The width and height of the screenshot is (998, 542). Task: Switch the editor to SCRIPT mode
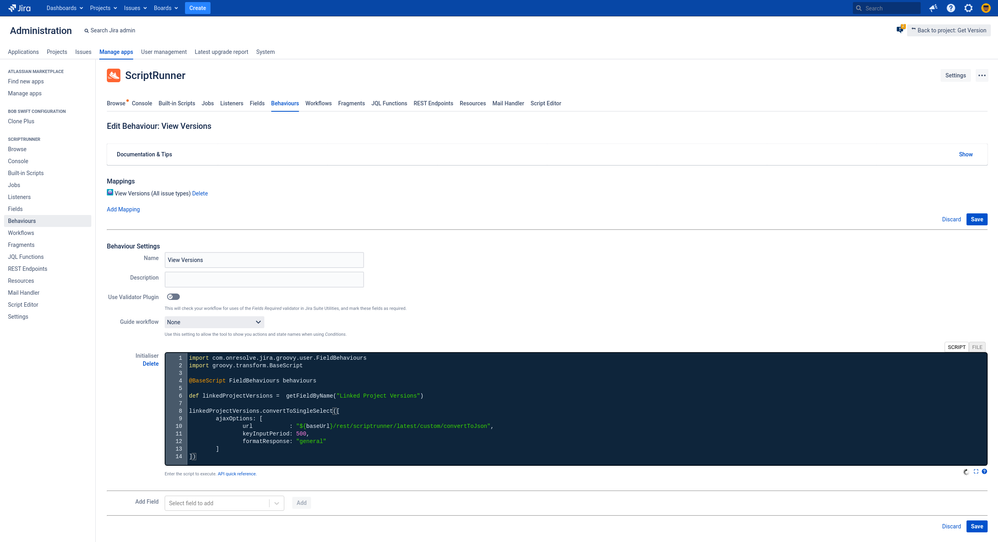[x=956, y=347]
